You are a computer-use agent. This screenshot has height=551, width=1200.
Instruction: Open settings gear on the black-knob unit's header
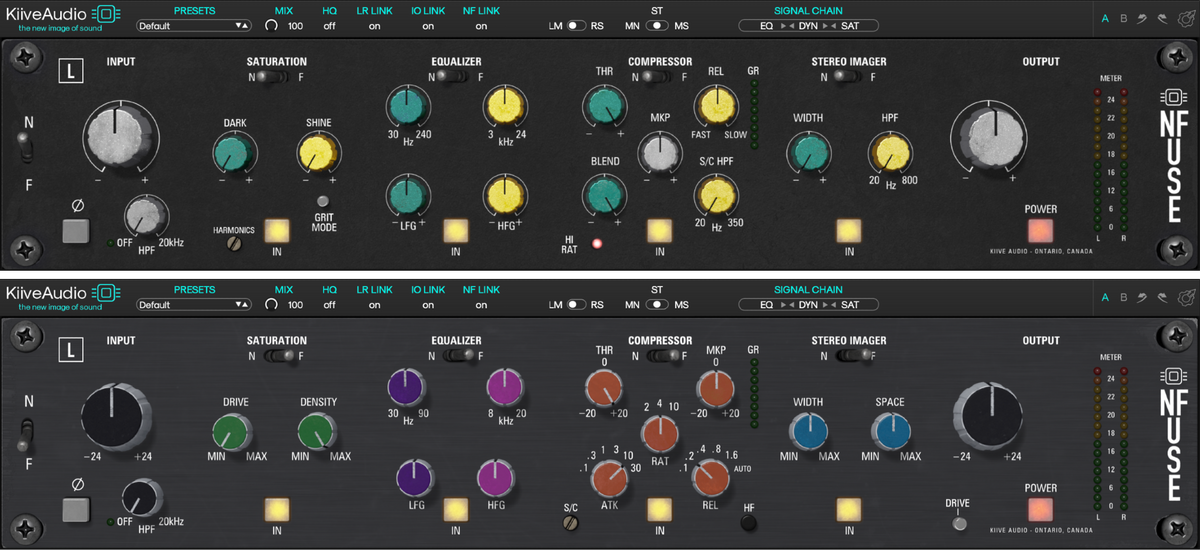[1186, 297]
